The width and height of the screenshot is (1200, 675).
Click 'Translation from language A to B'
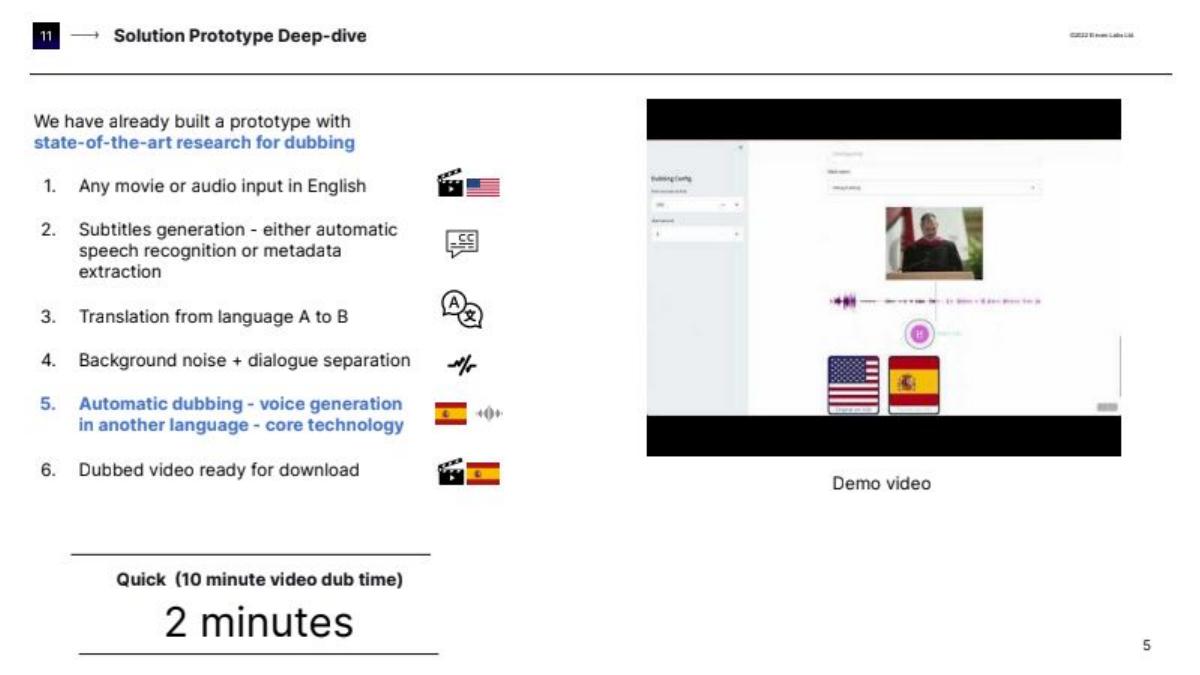(213, 317)
